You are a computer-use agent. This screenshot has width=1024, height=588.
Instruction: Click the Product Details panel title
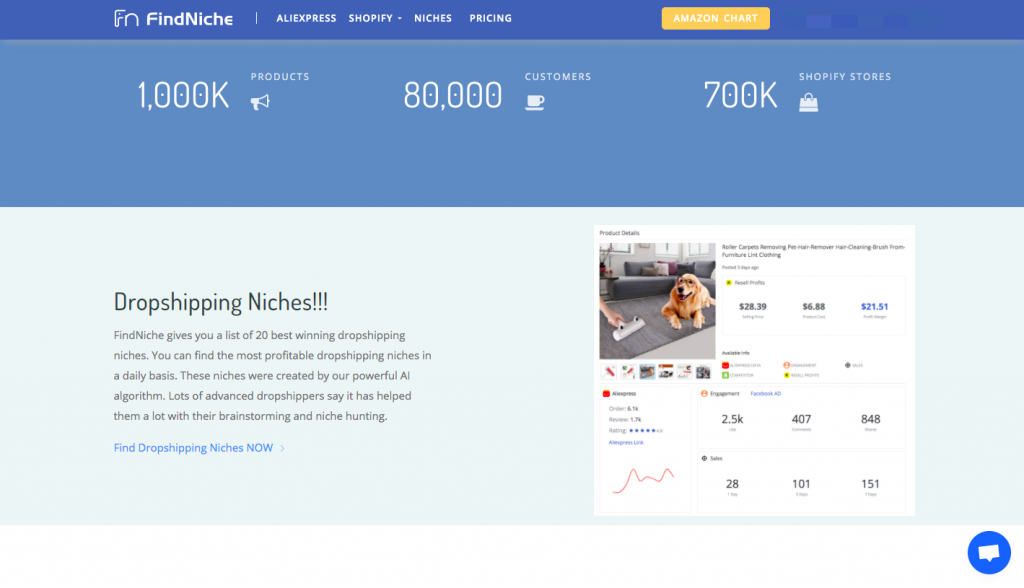coord(619,233)
